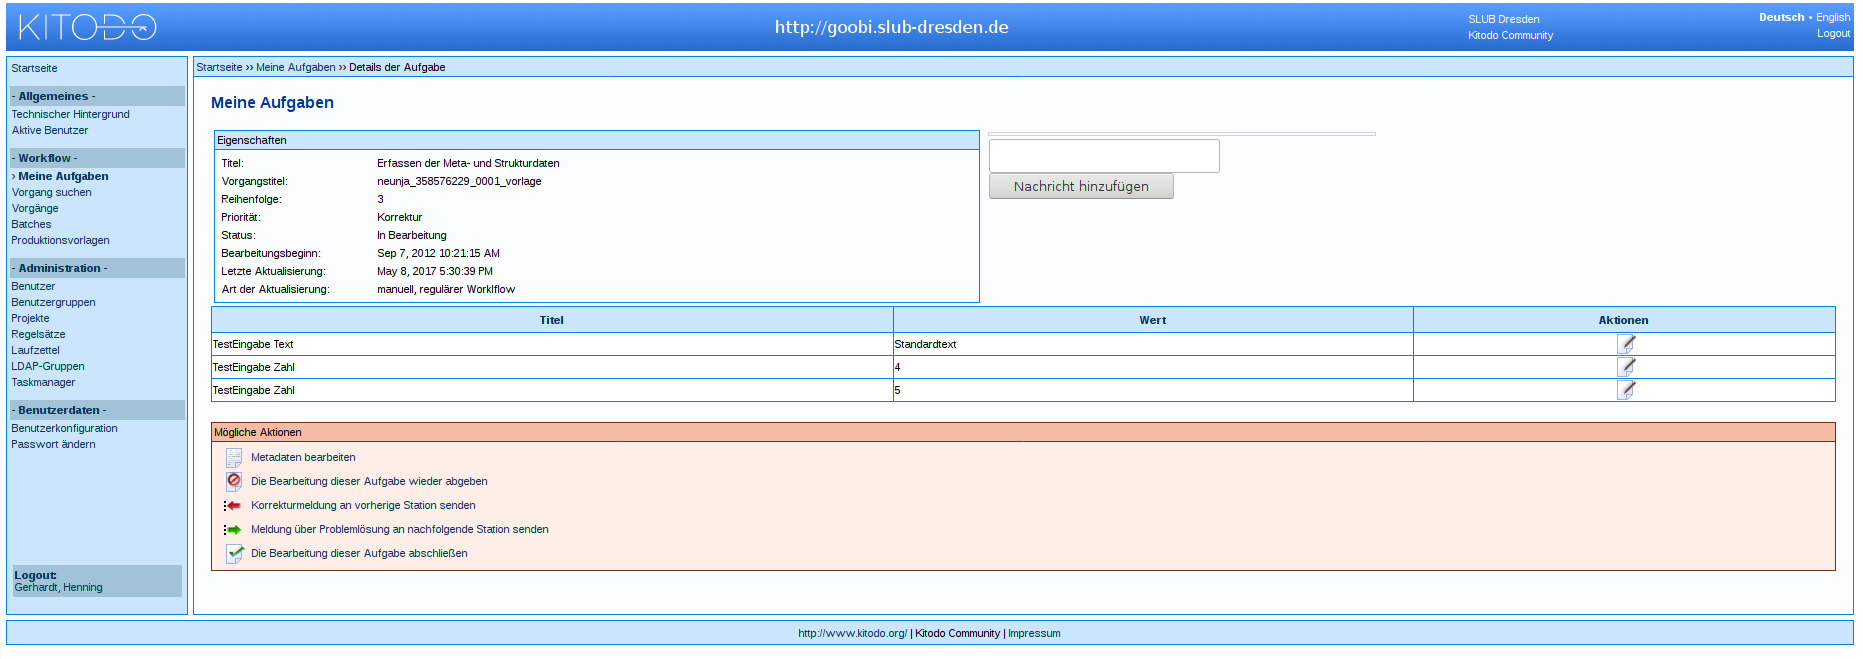Screen dimensions: 1863x659
Task: Open LDAP-Gruppen
Action: coord(48,366)
